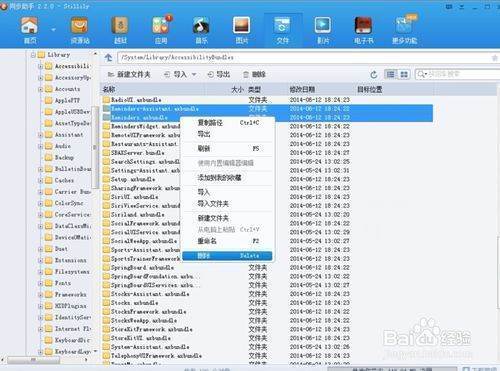Open the 应用 apps section
The height and width of the screenshot is (371, 500).
161,31
